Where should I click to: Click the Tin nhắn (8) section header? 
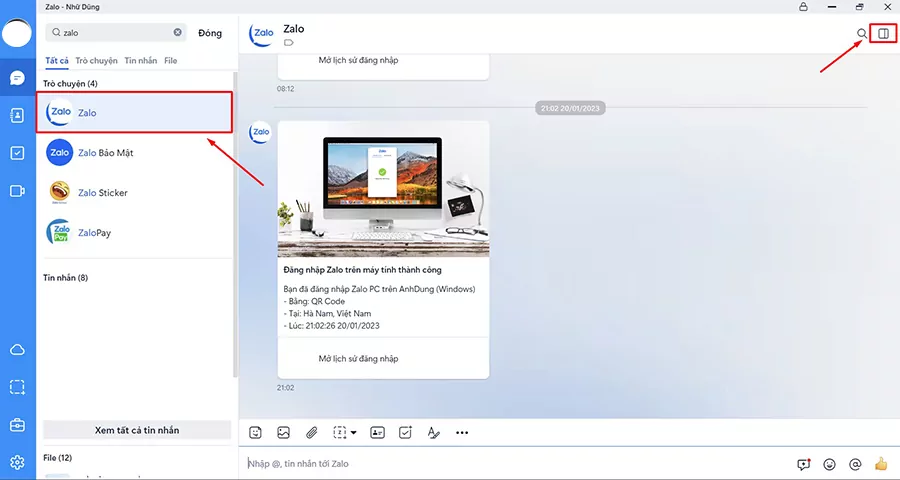click(x=65, y=278)
